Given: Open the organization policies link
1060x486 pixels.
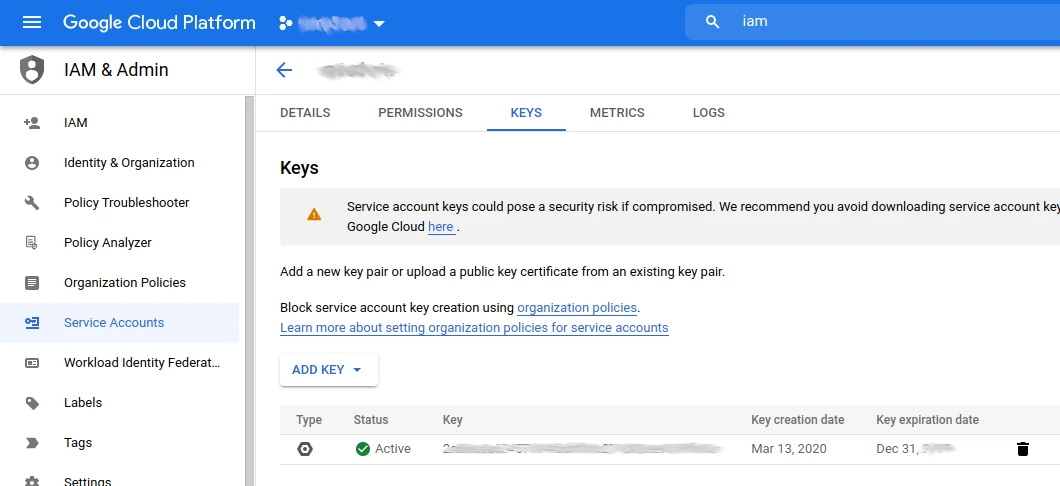Looking at the screenshot, I should [577, 308].
